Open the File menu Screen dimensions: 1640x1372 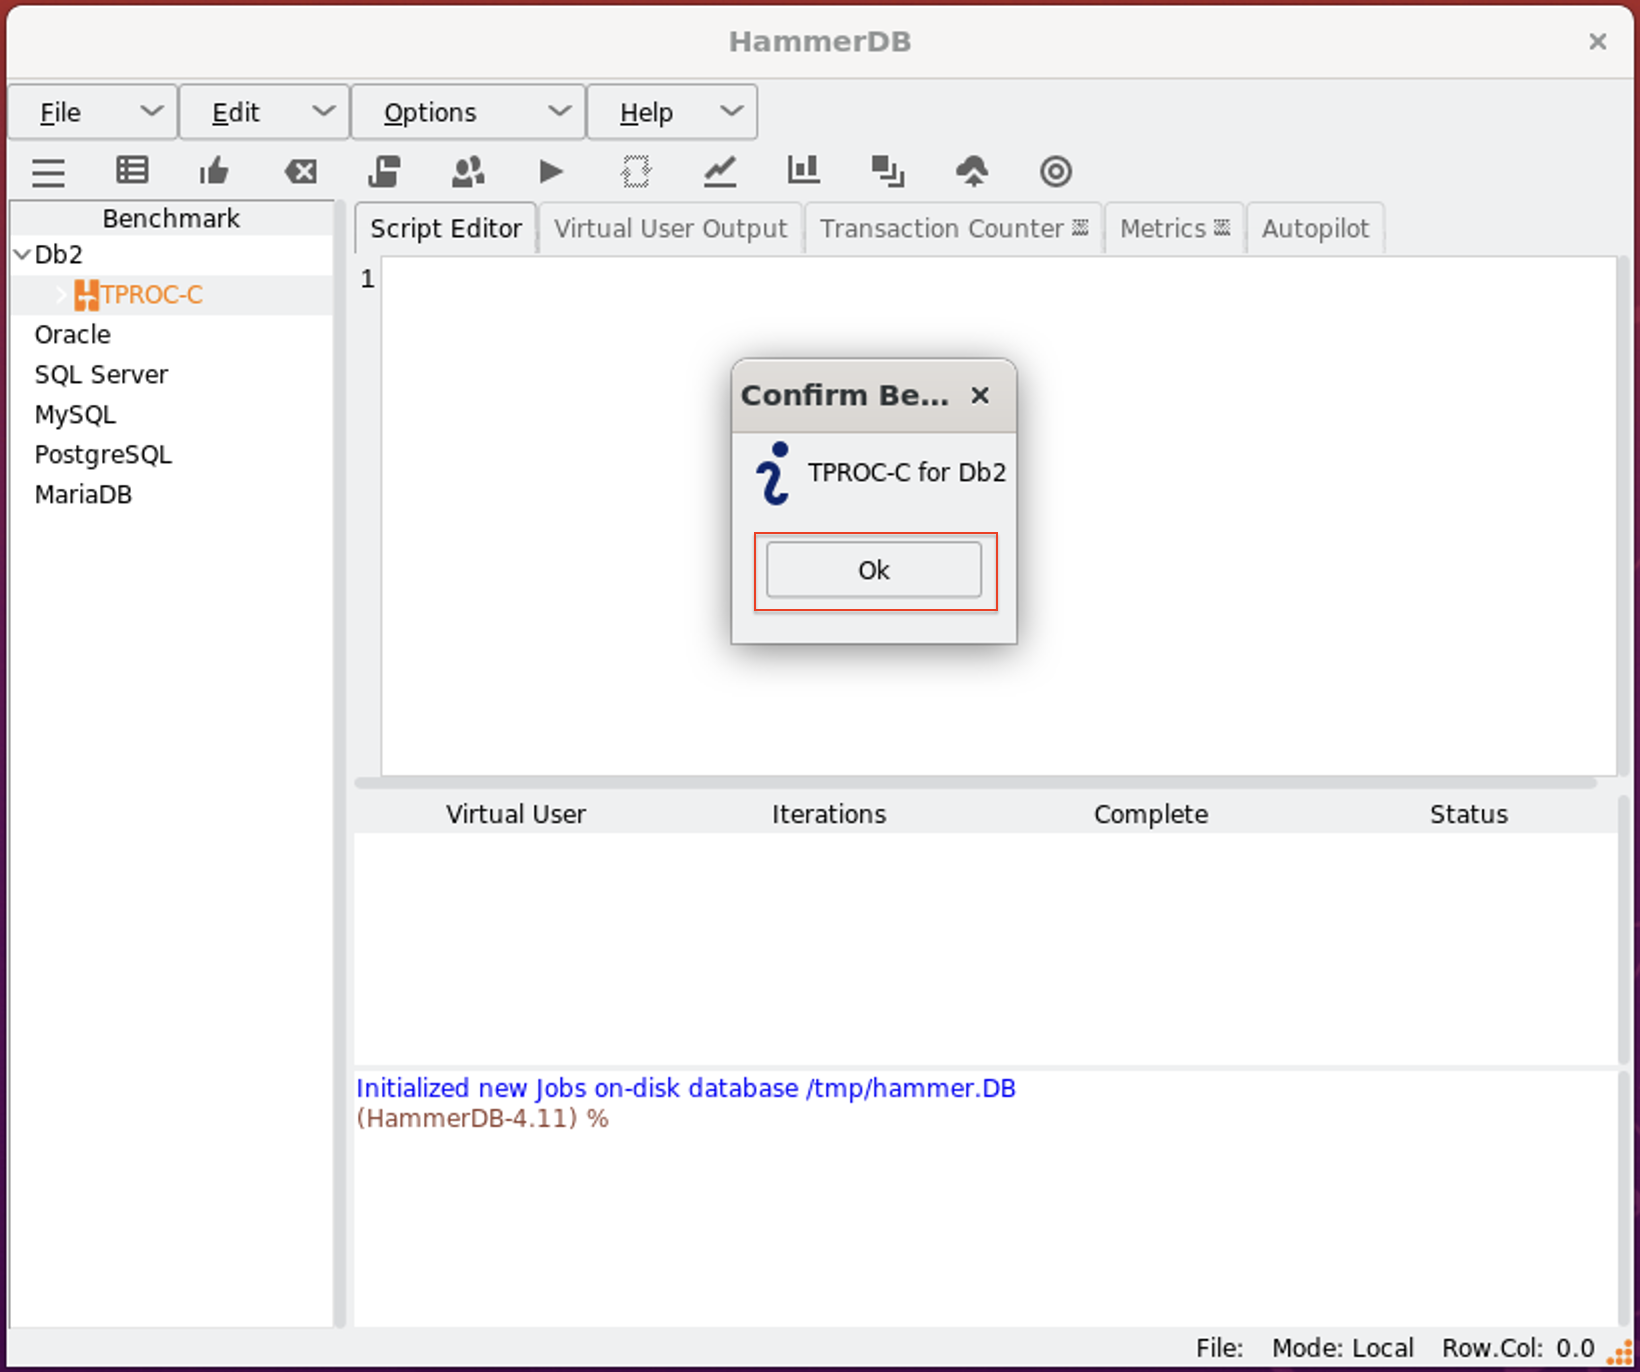pyautogui.click(x=93, y=112)
